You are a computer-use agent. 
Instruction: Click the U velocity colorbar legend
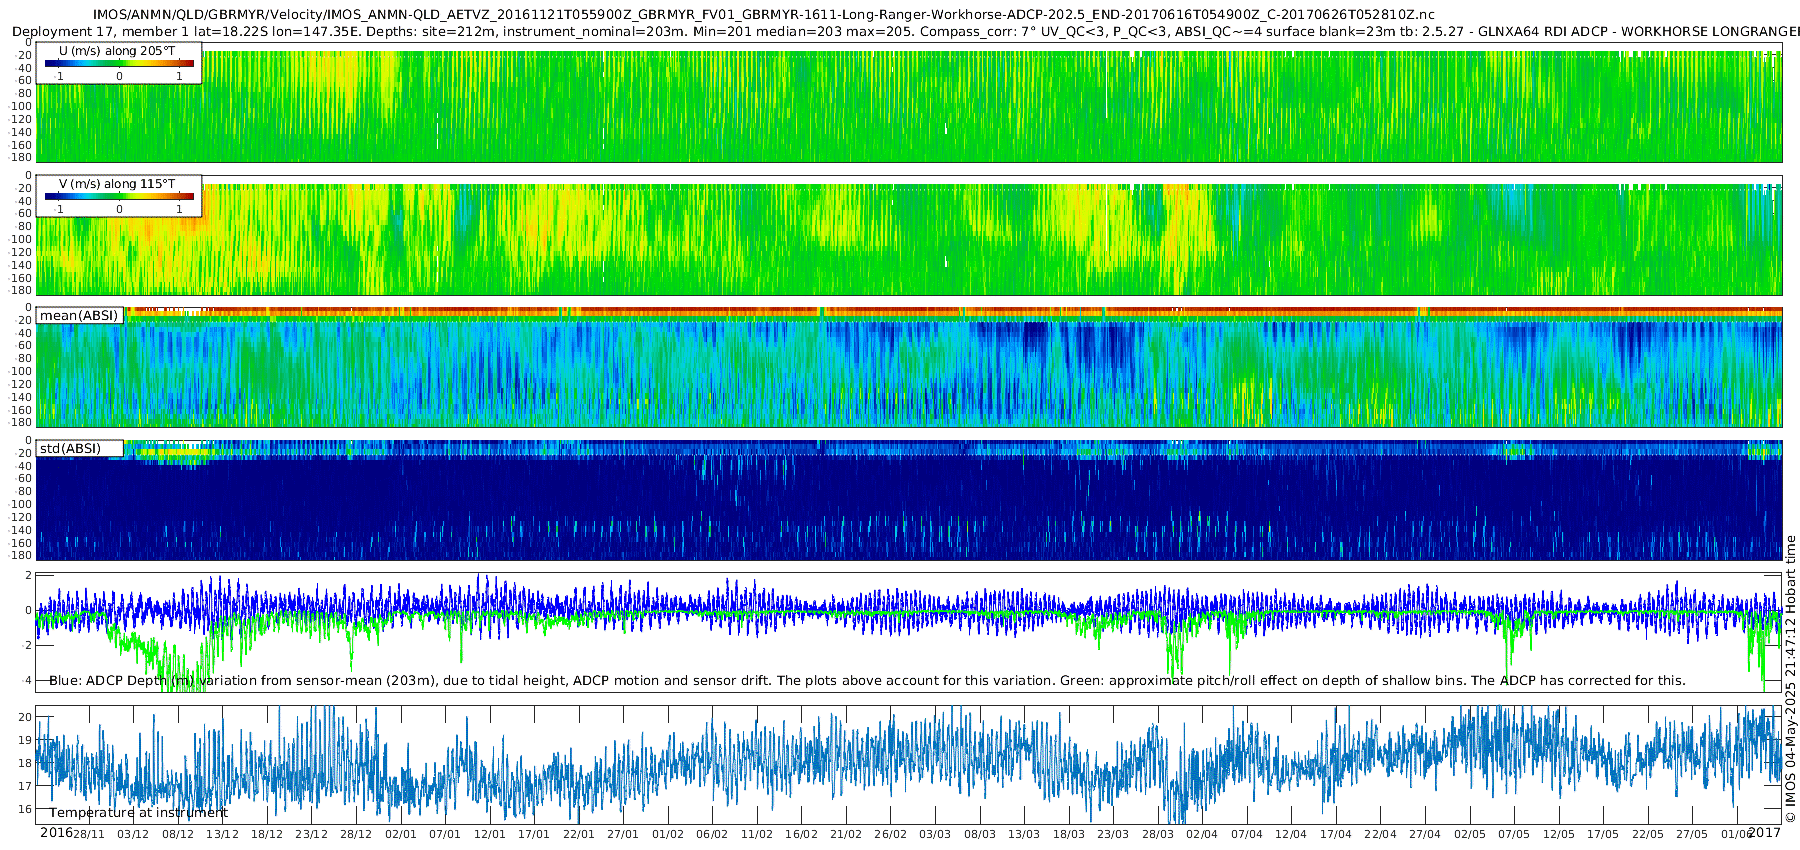[119, 63]
